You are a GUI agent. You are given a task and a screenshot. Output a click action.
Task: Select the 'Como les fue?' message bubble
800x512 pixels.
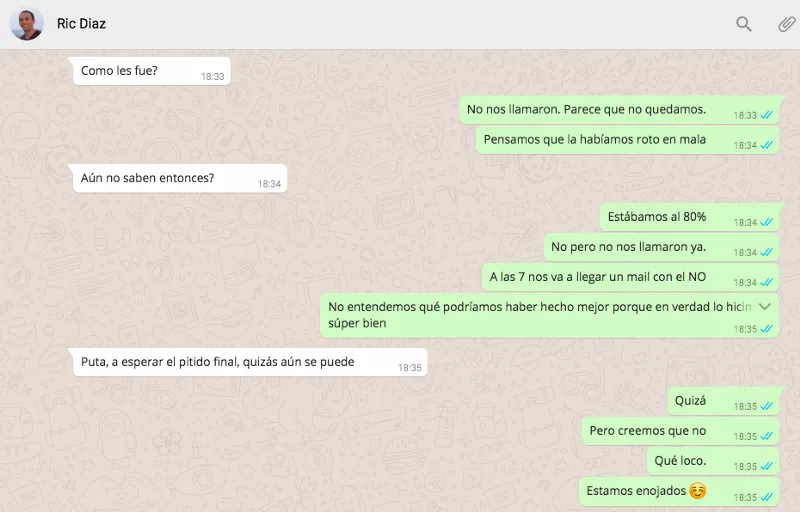pyautogui.click(x=152, y=71)
